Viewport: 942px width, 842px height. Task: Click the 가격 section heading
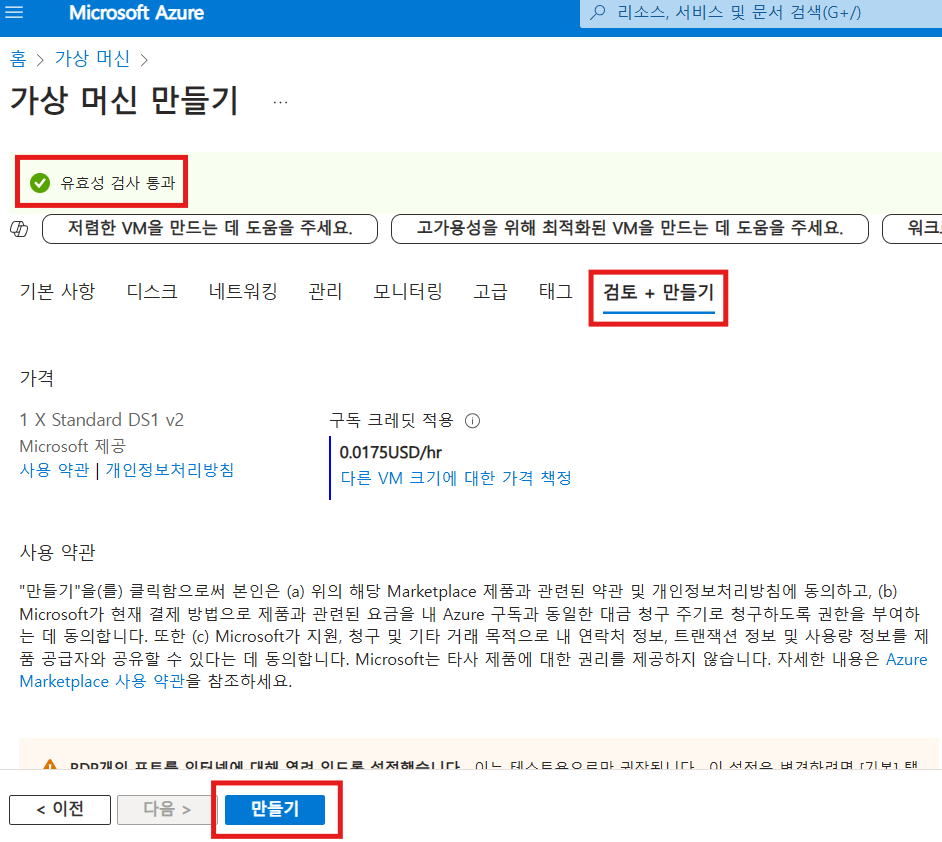[37, 378]
